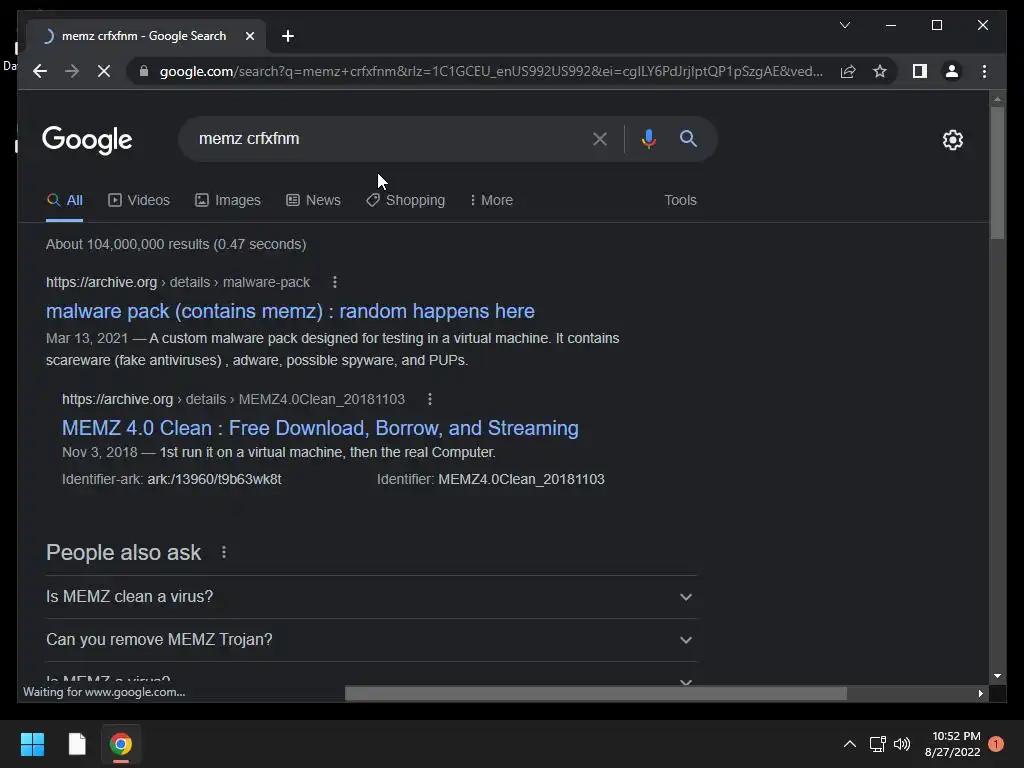Open the volume speaker tray icon
Image resolution: width=1024 pixels, height=768 pixels.
(902, 744)
